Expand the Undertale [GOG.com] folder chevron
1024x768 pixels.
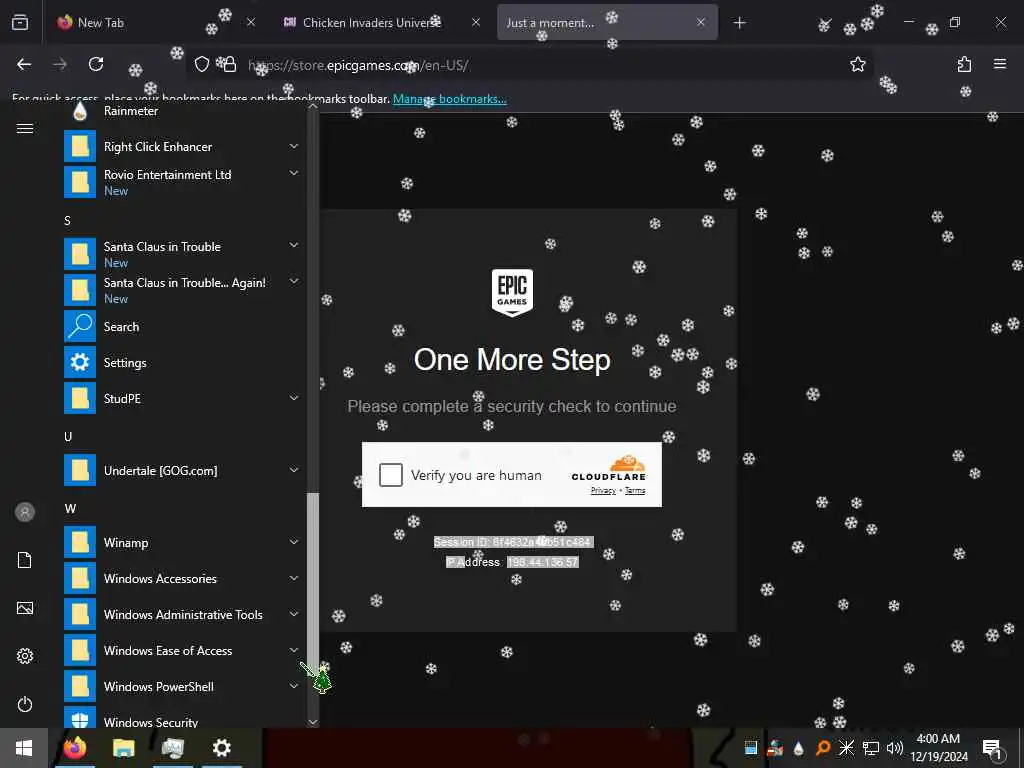point(294,470)
